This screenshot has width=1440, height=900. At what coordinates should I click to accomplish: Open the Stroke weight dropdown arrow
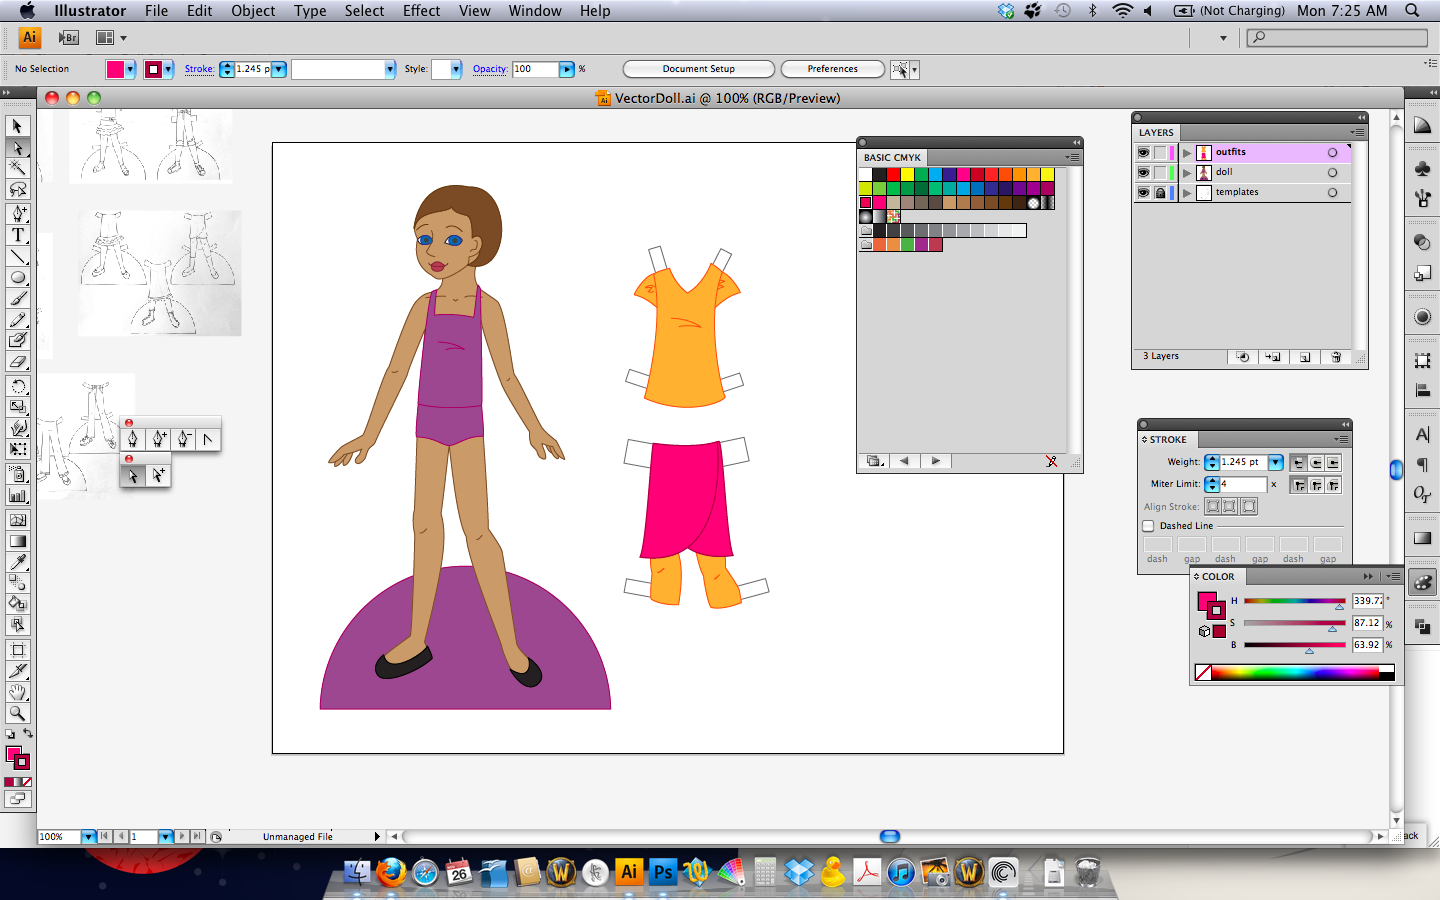coord(1276,462)
